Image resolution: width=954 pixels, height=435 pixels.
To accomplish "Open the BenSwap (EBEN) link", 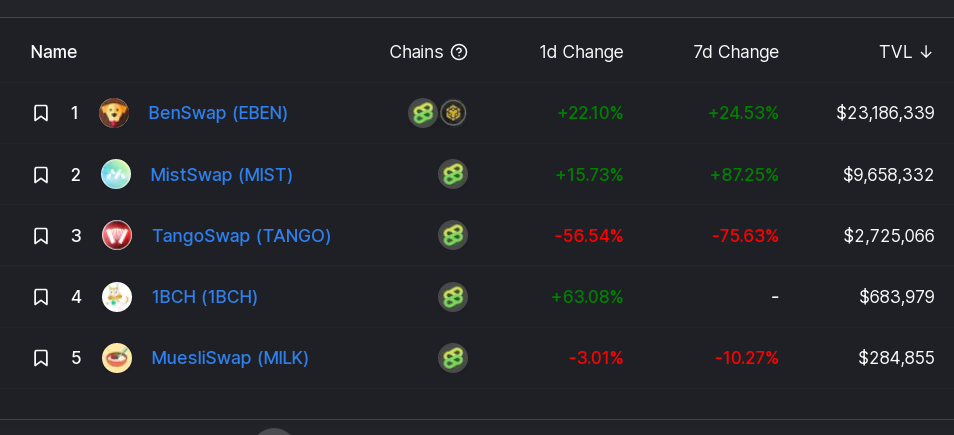I will point(218,113).
